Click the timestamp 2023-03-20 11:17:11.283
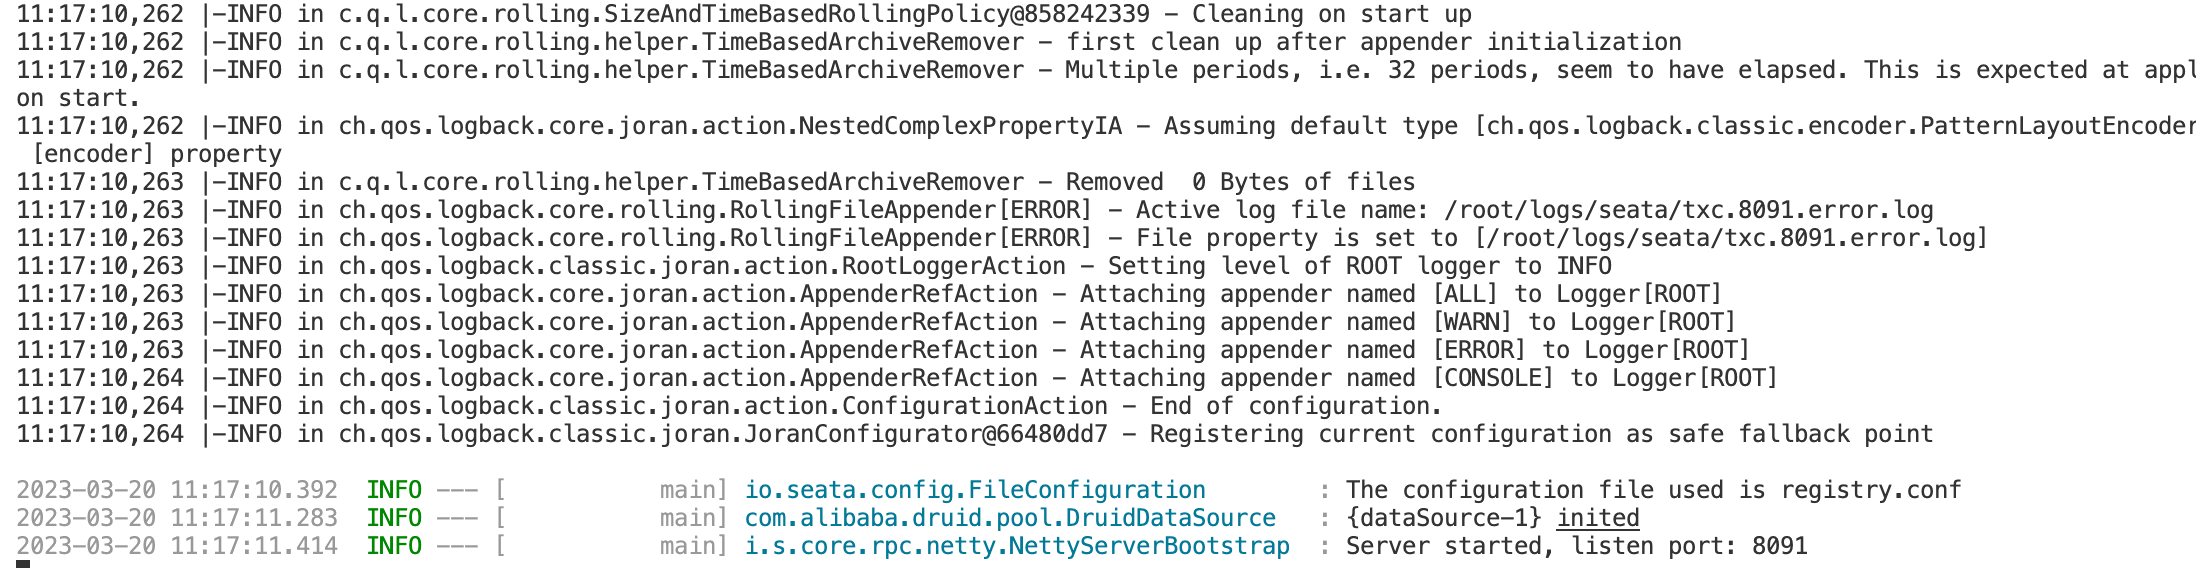 (177, 518)
